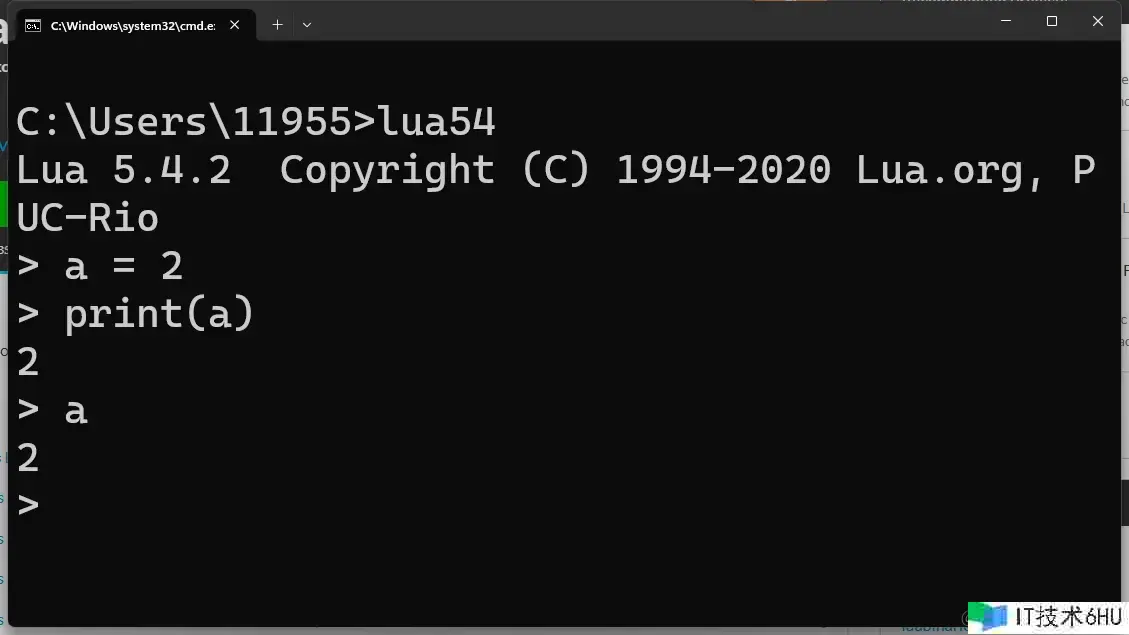The width and height of the screenshot is (1129, 635).
Task: Click the "IT技术6HU" watermark text
Action: coord(1067,616)
